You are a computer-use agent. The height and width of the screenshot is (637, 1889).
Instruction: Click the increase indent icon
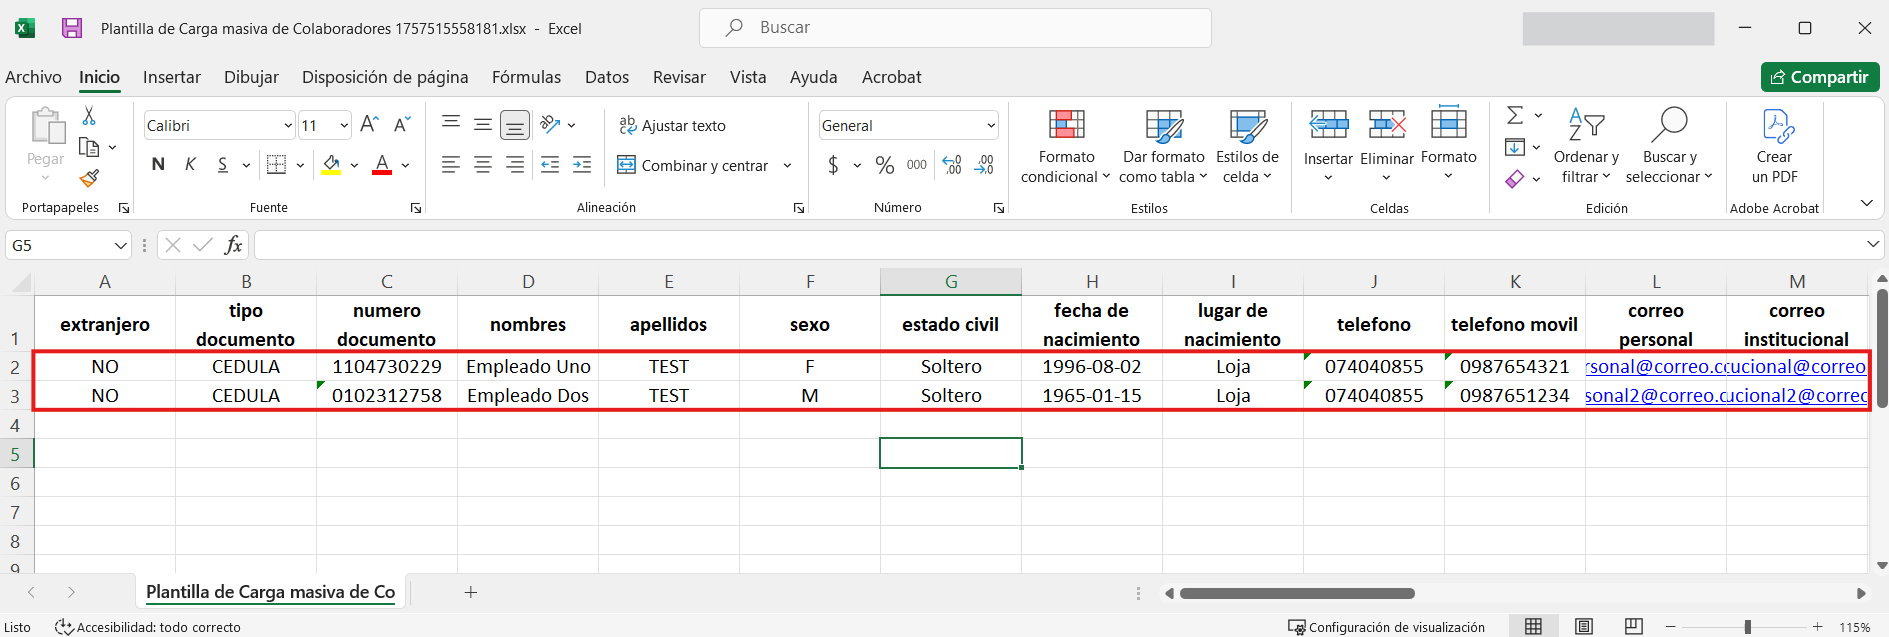click(x=582, y=165)
